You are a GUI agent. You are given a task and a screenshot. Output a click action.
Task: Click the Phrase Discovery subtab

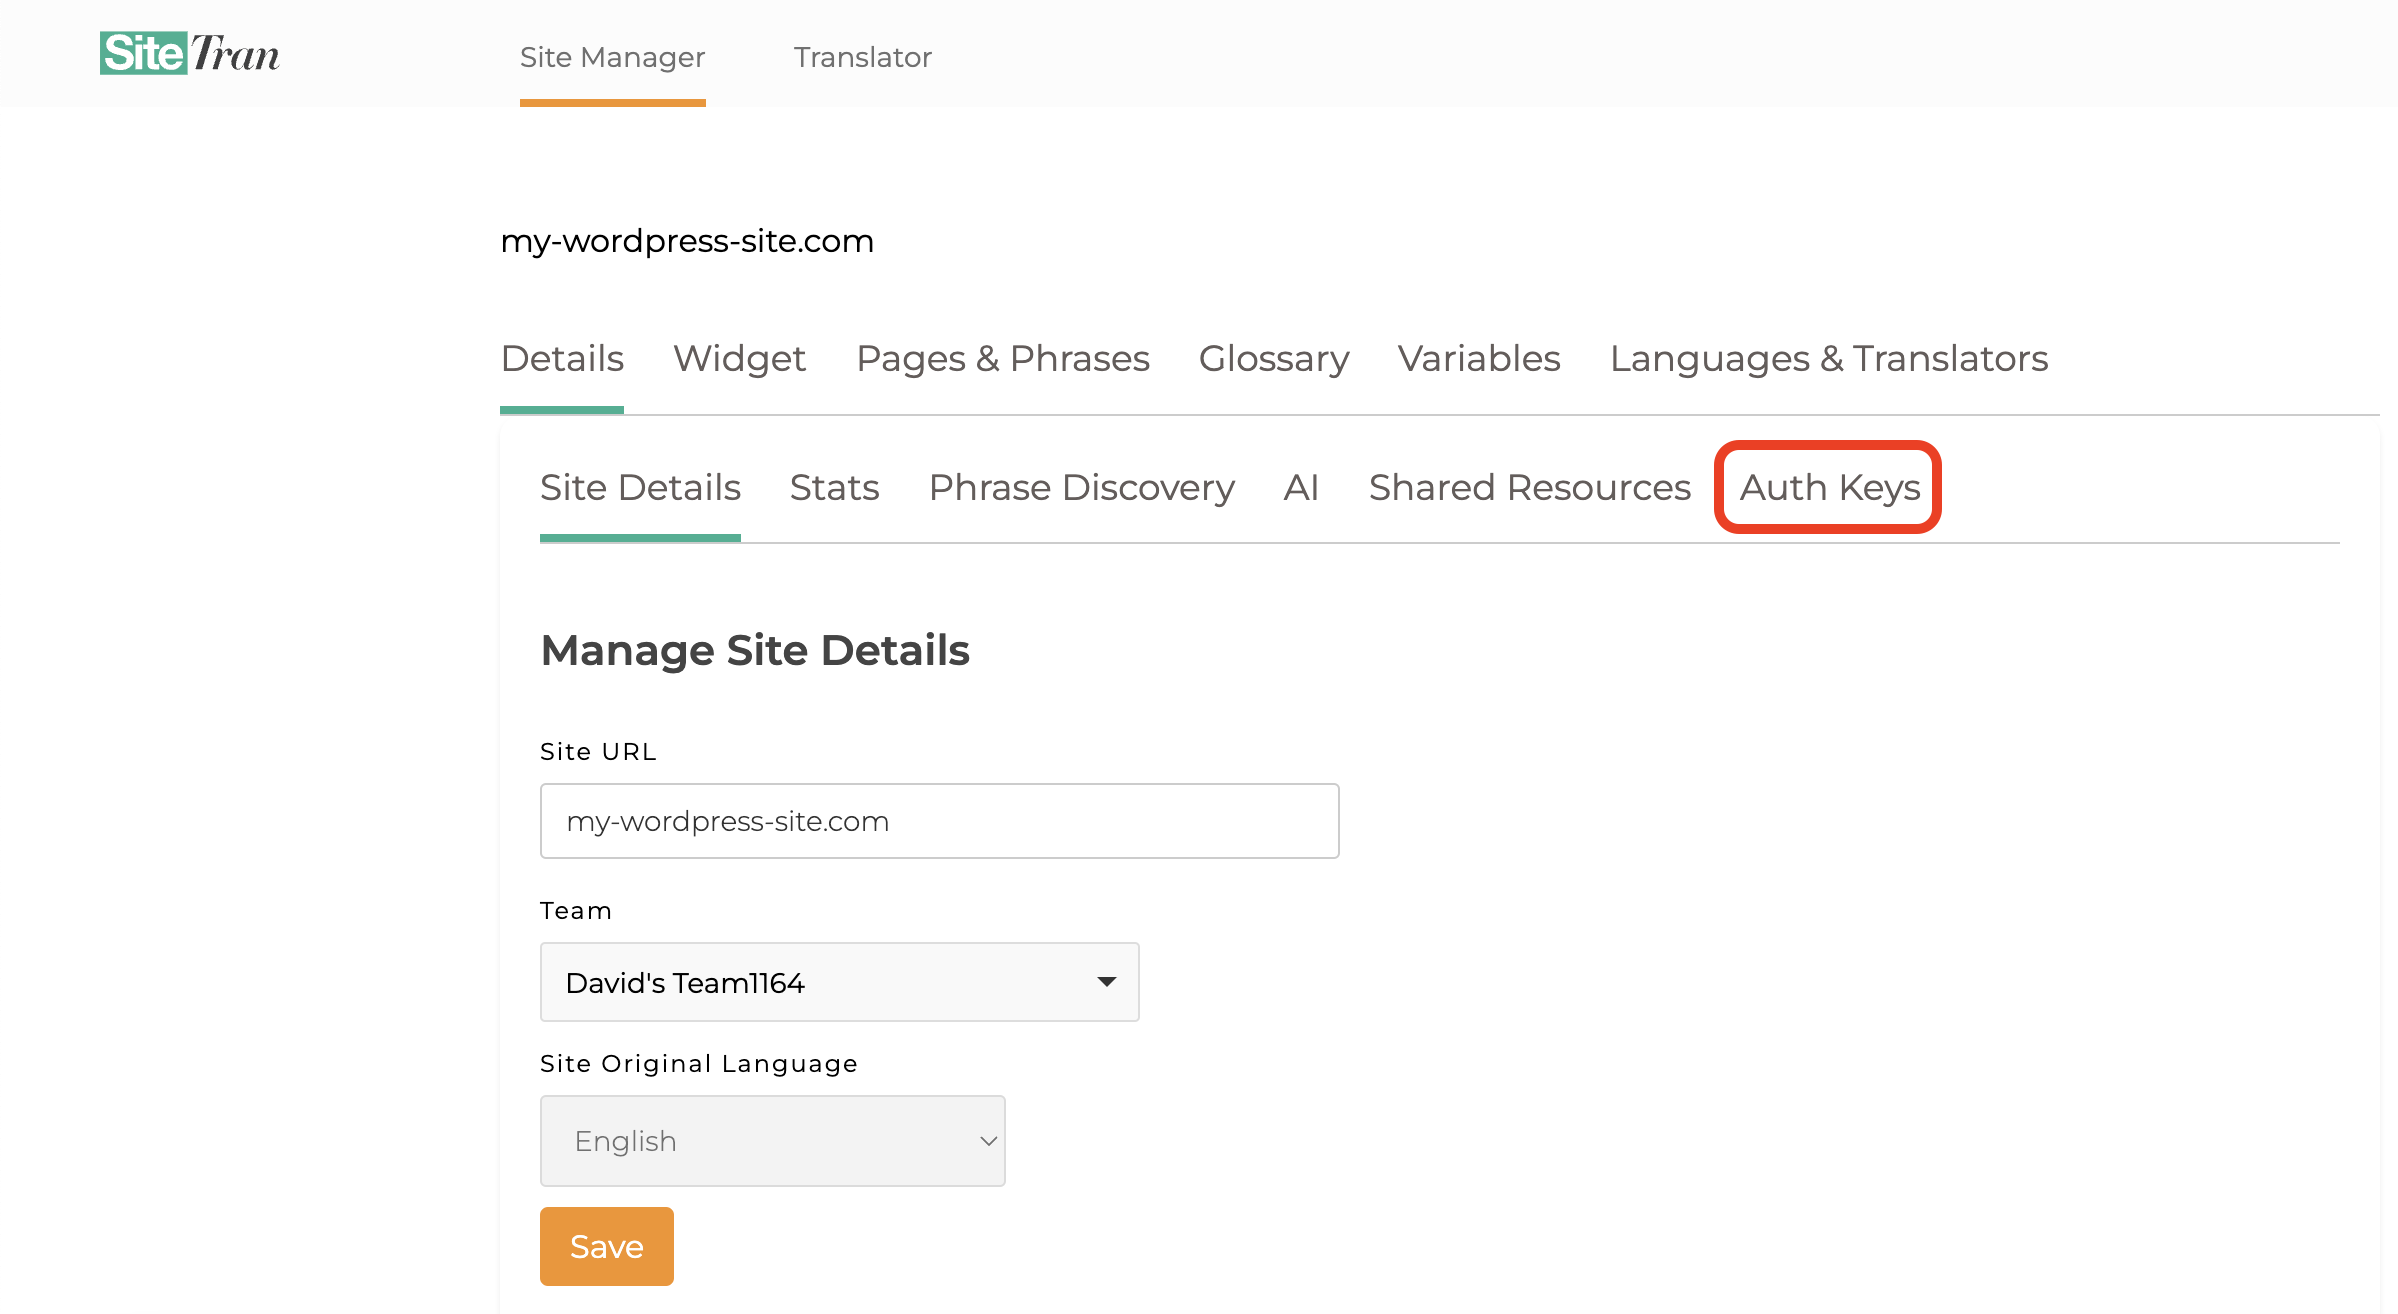pos(1082,485)
